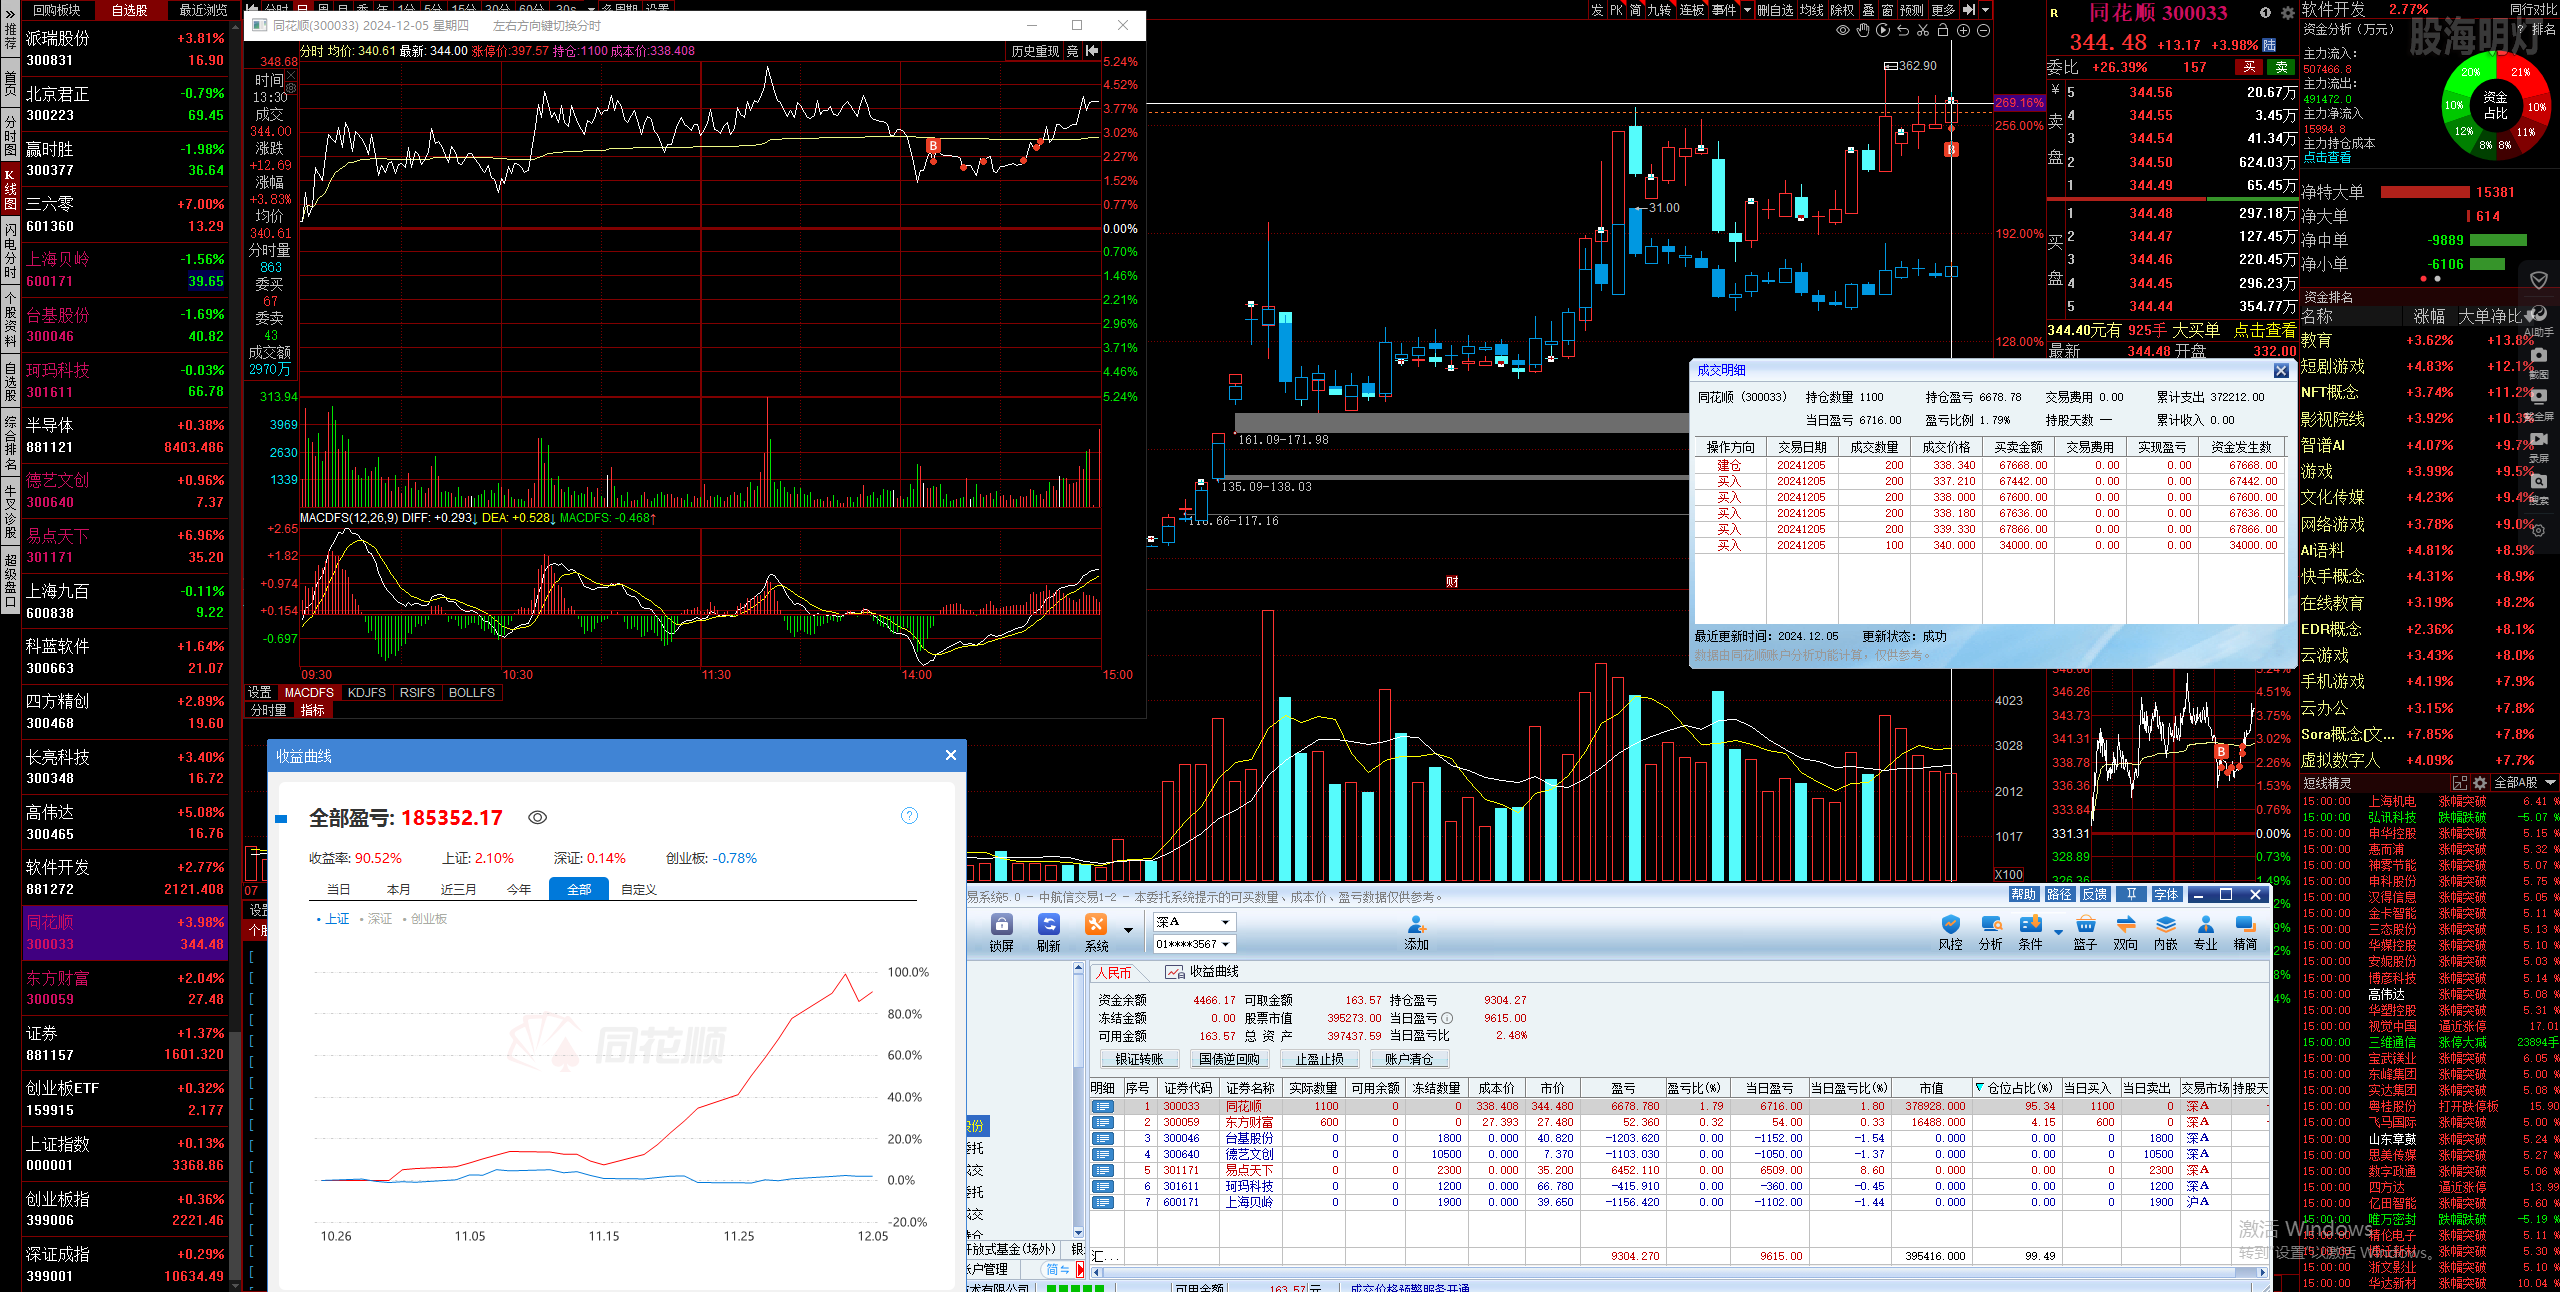The height and width of the screenshot is (1292, 2560).
Task: Click the 银证转账 button
Action: pos(1140,1060)
